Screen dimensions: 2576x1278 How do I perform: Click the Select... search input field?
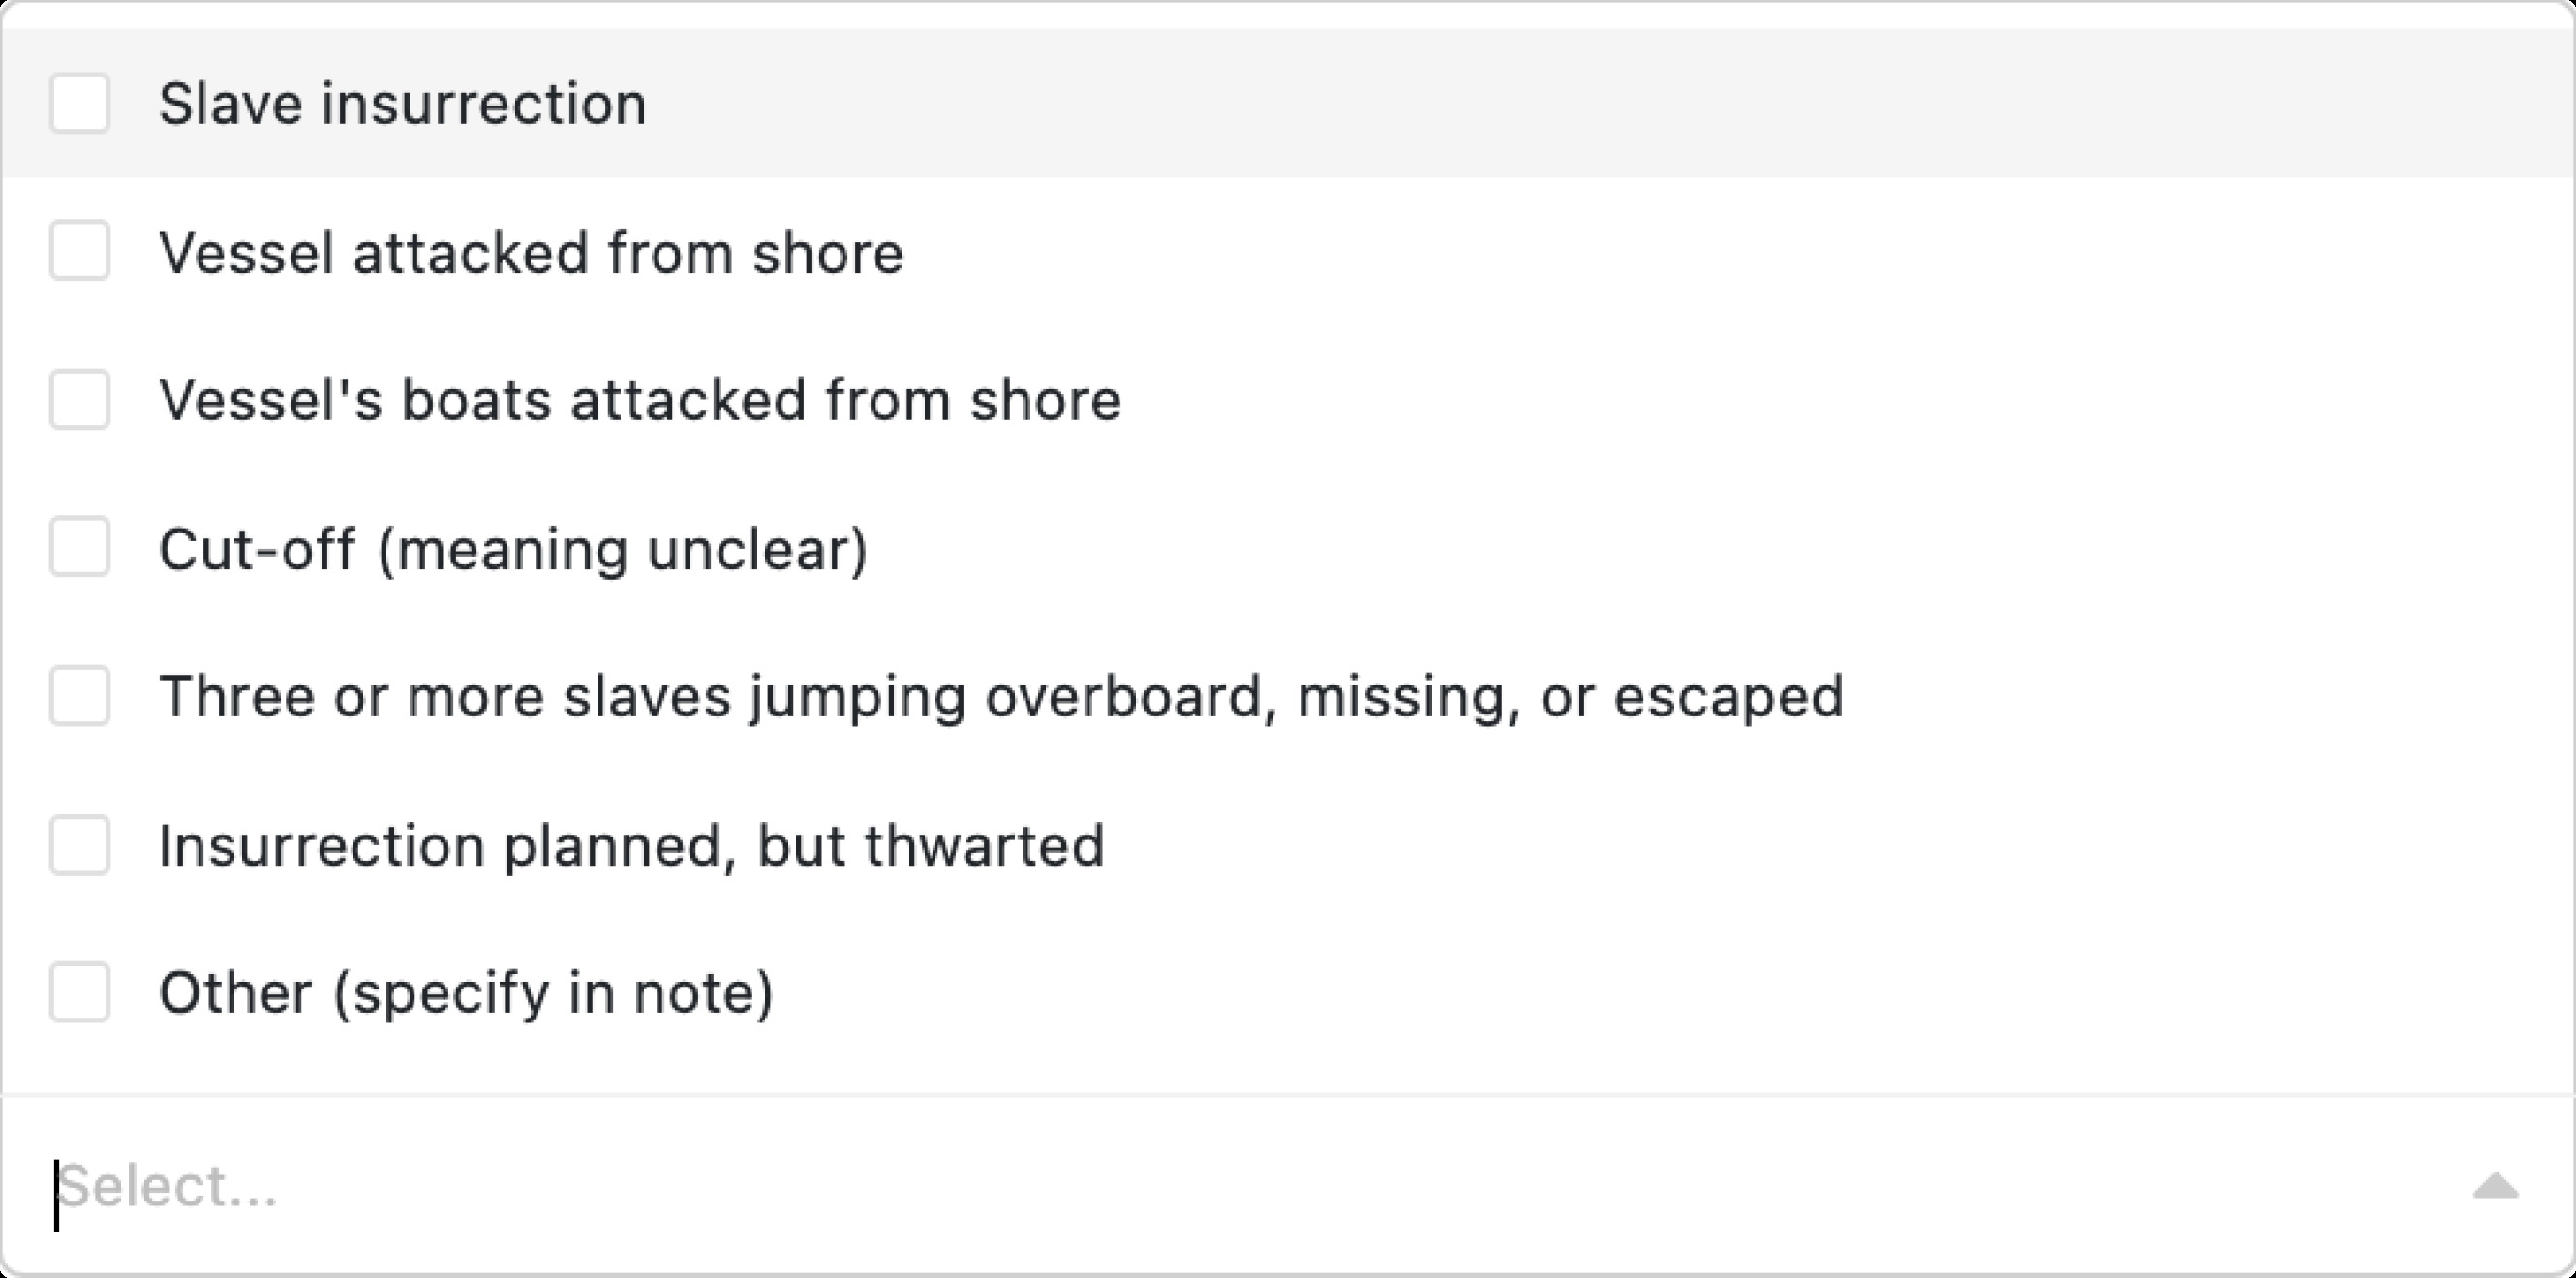pyautogui.click(x=1200, y=1187)
